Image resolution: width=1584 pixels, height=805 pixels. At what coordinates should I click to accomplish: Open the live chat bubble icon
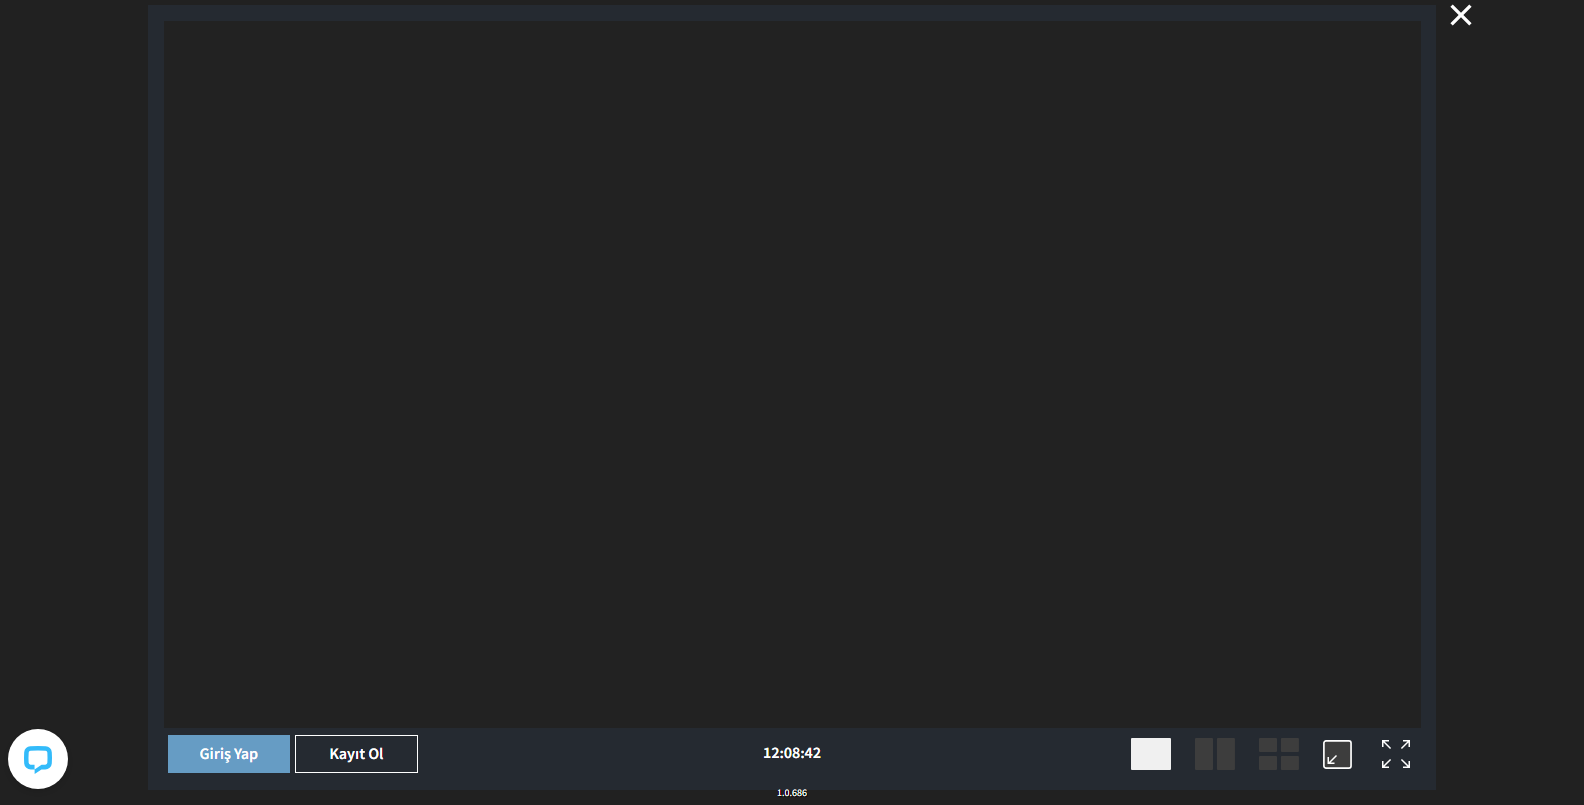38,759
